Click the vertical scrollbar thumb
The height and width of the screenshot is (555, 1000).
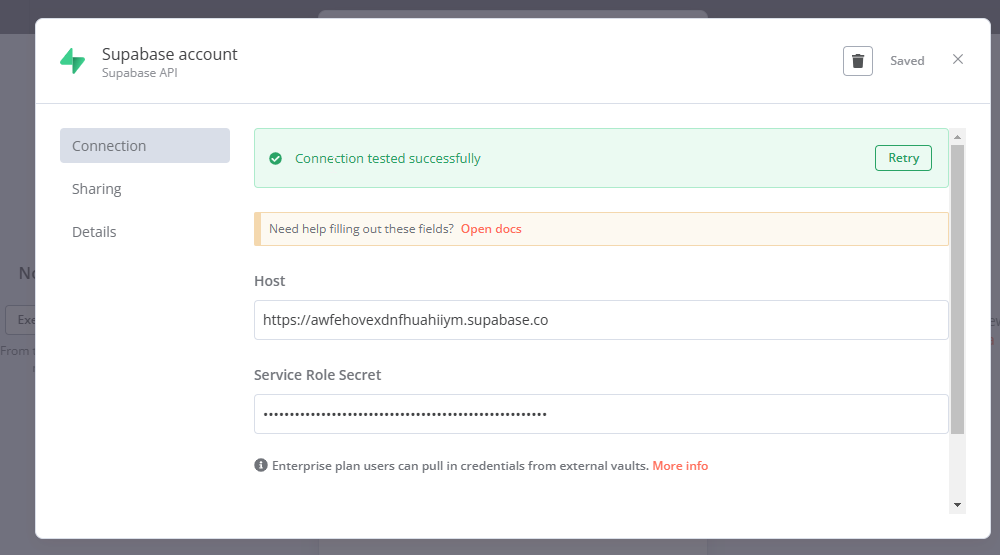pyautogui.click(x=957, y=290)
